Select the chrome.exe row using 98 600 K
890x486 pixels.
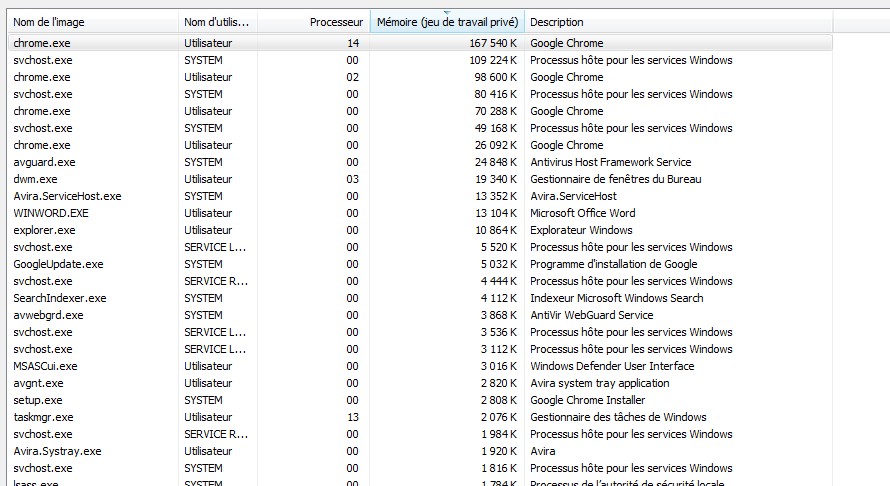click(x=420, y=77)
